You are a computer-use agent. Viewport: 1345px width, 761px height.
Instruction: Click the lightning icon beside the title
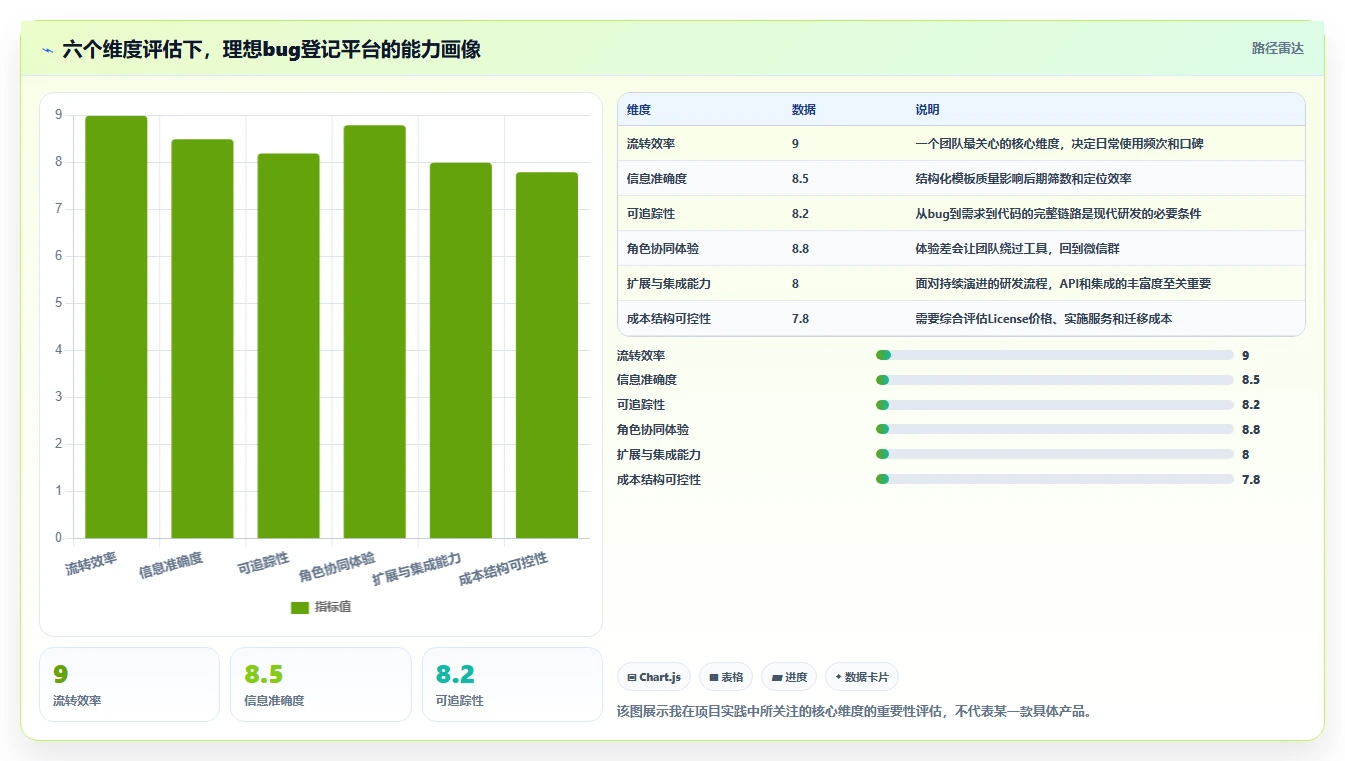point(48,50)
